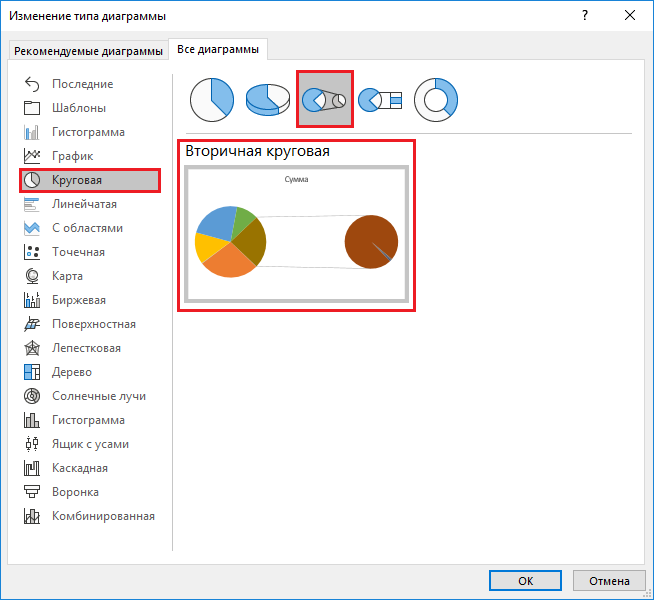This screenshot has height=600, width=654.
Task: Select the Точечная label
Action: [x=78, y=252]
